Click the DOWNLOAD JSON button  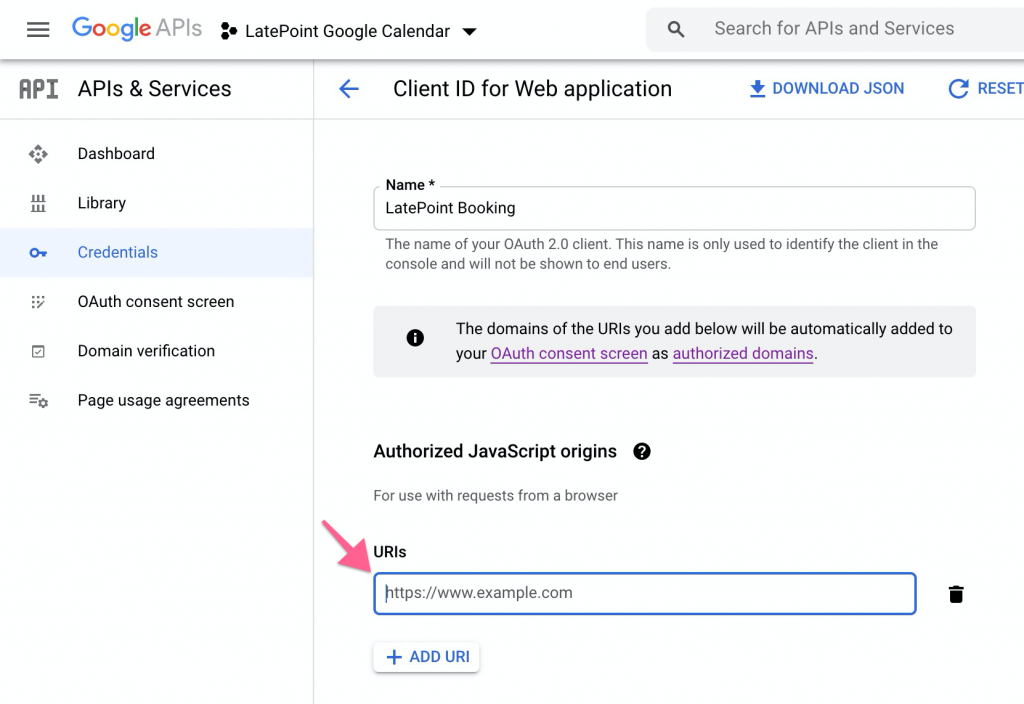(826, 88)
